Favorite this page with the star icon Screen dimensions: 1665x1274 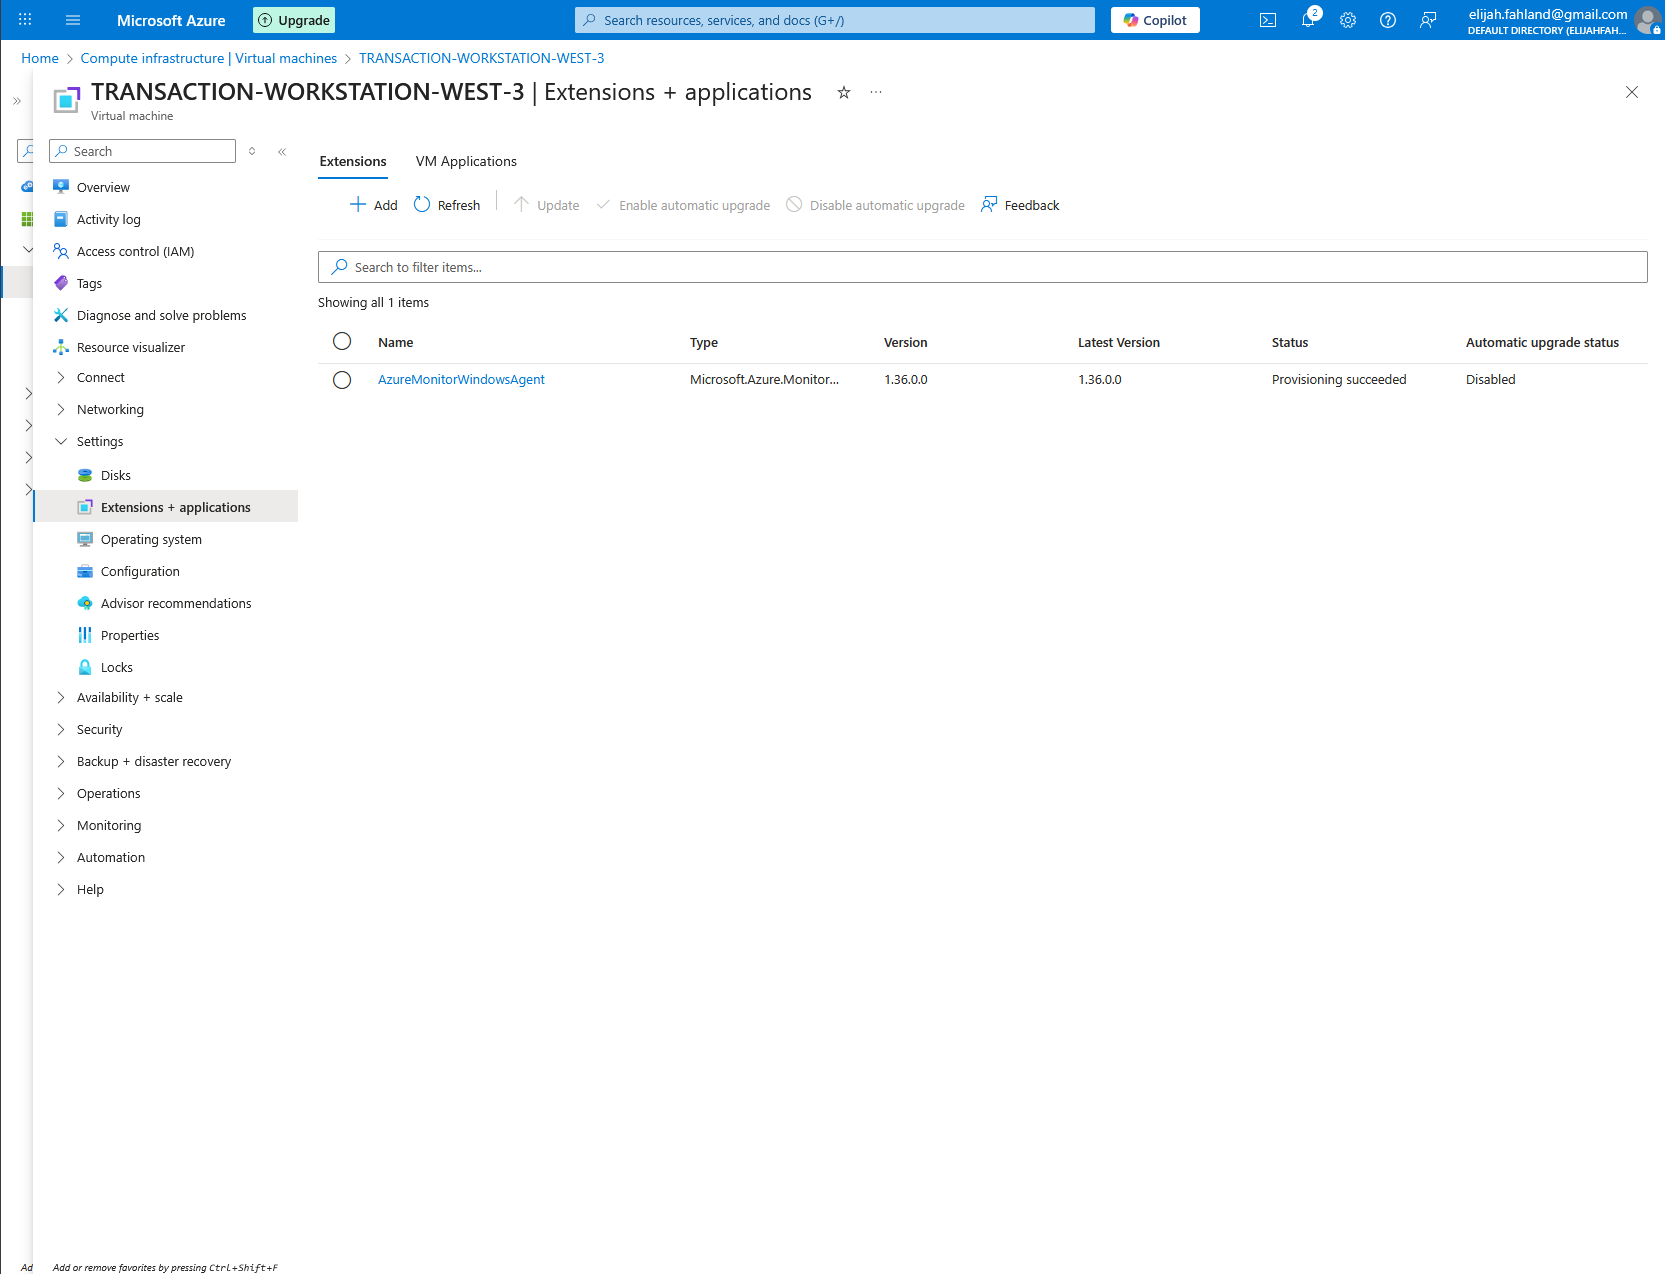844,92
